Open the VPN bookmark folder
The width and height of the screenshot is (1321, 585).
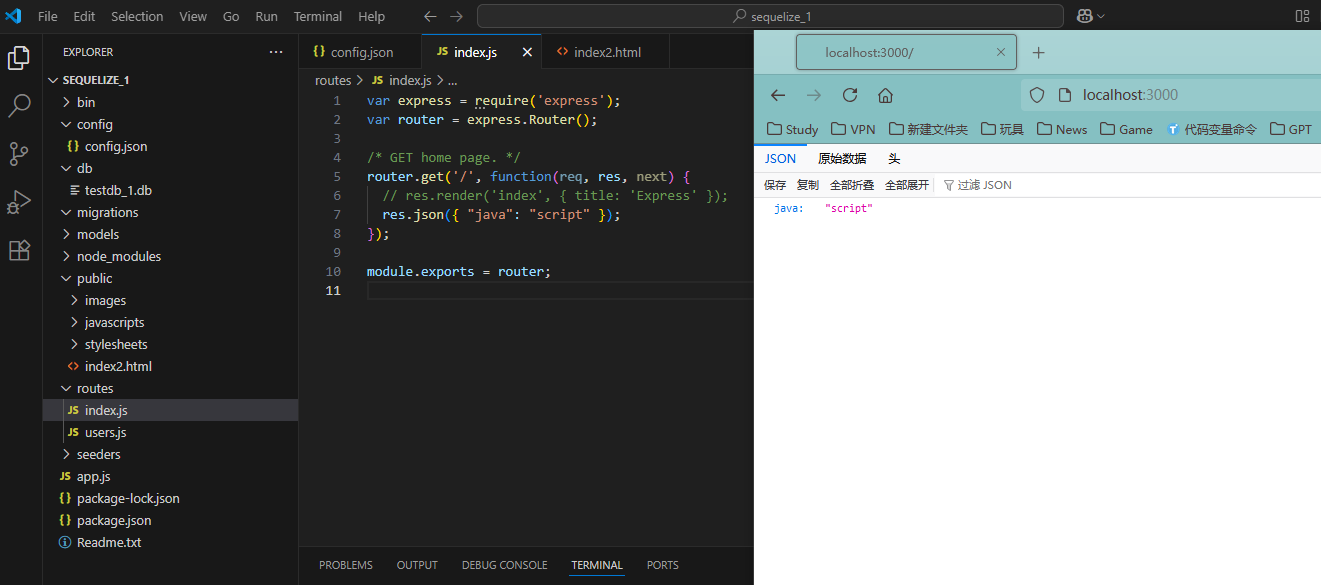tap(853, 129)
